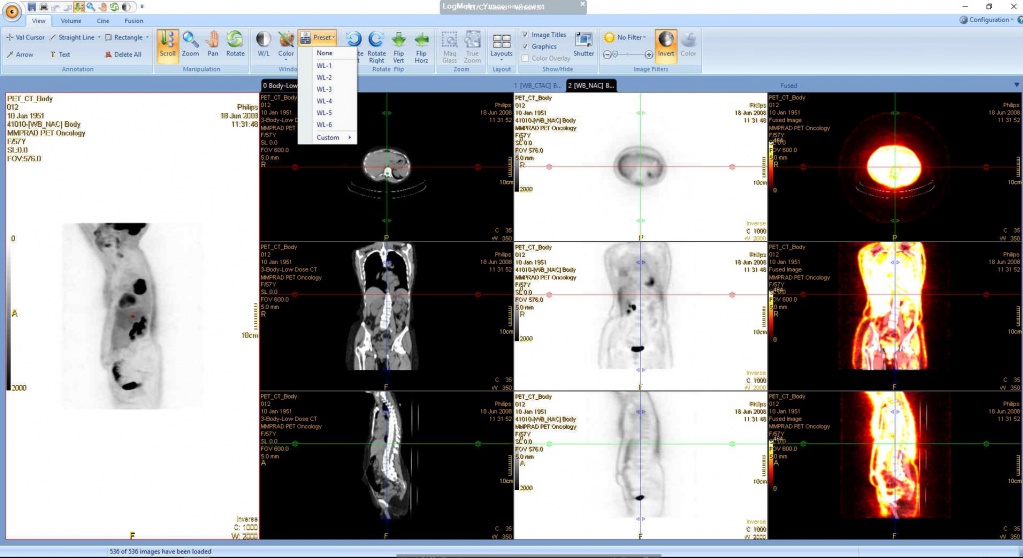
Task: Toggle the Graphics checkbox
Action: click(x=526, y=46)
